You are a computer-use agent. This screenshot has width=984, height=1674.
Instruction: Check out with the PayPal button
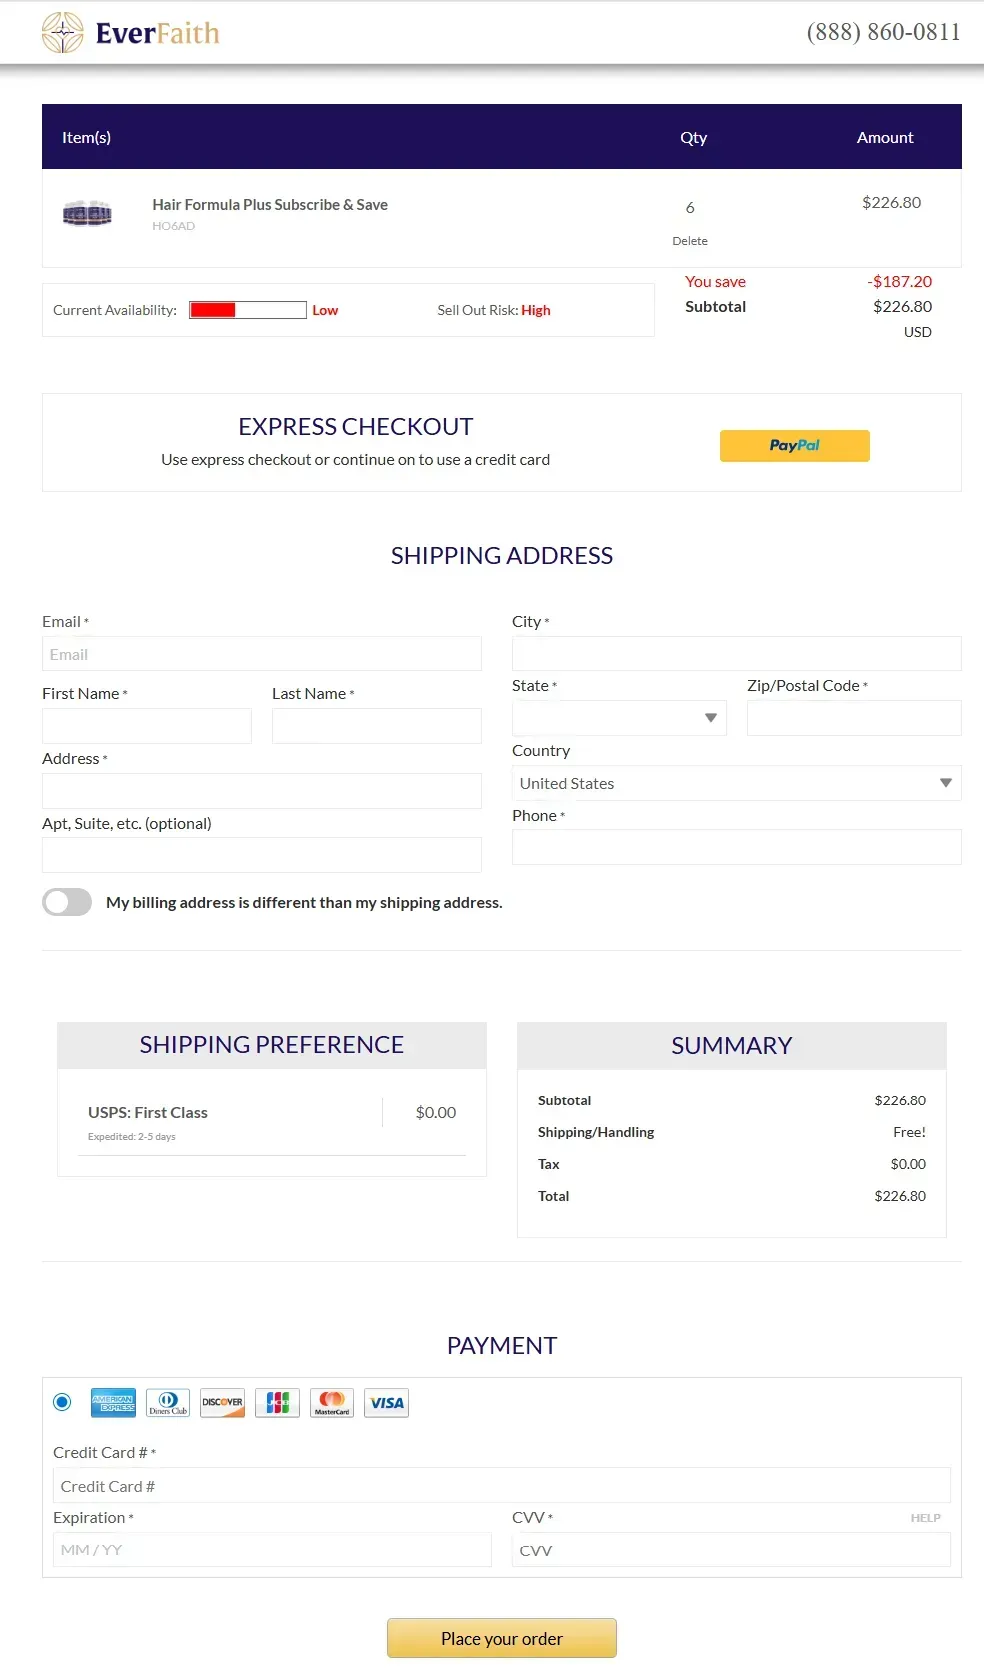tap(795, 446)
